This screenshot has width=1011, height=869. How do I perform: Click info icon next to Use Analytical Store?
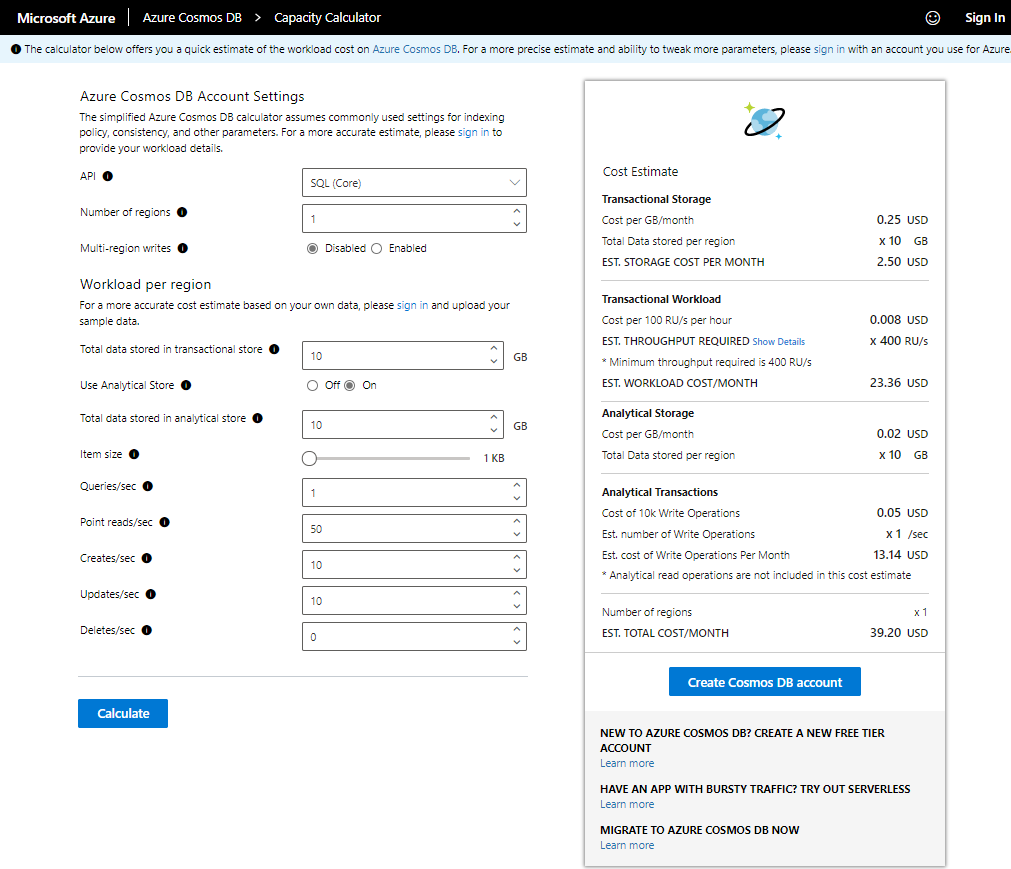(186, 385)
